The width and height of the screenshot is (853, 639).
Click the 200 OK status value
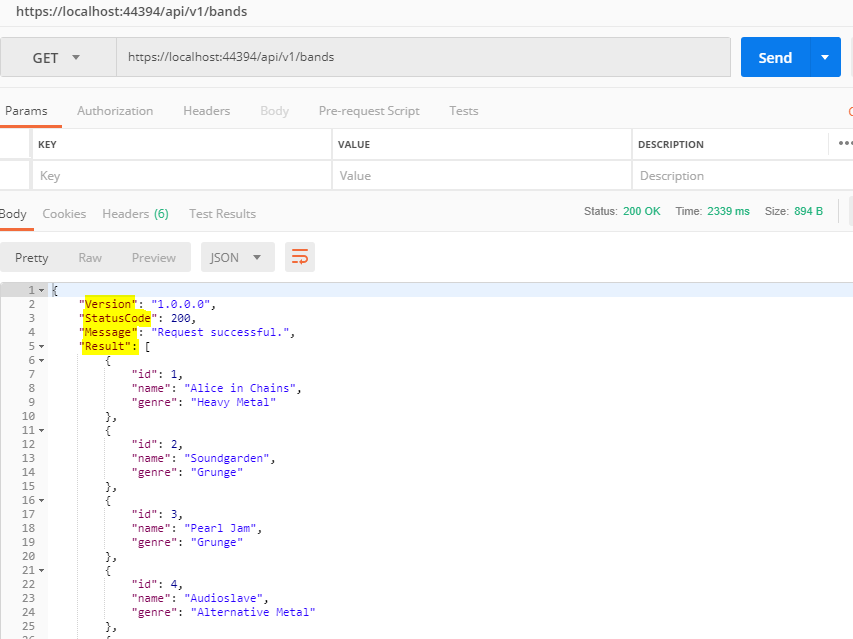[x=641, y=211]
